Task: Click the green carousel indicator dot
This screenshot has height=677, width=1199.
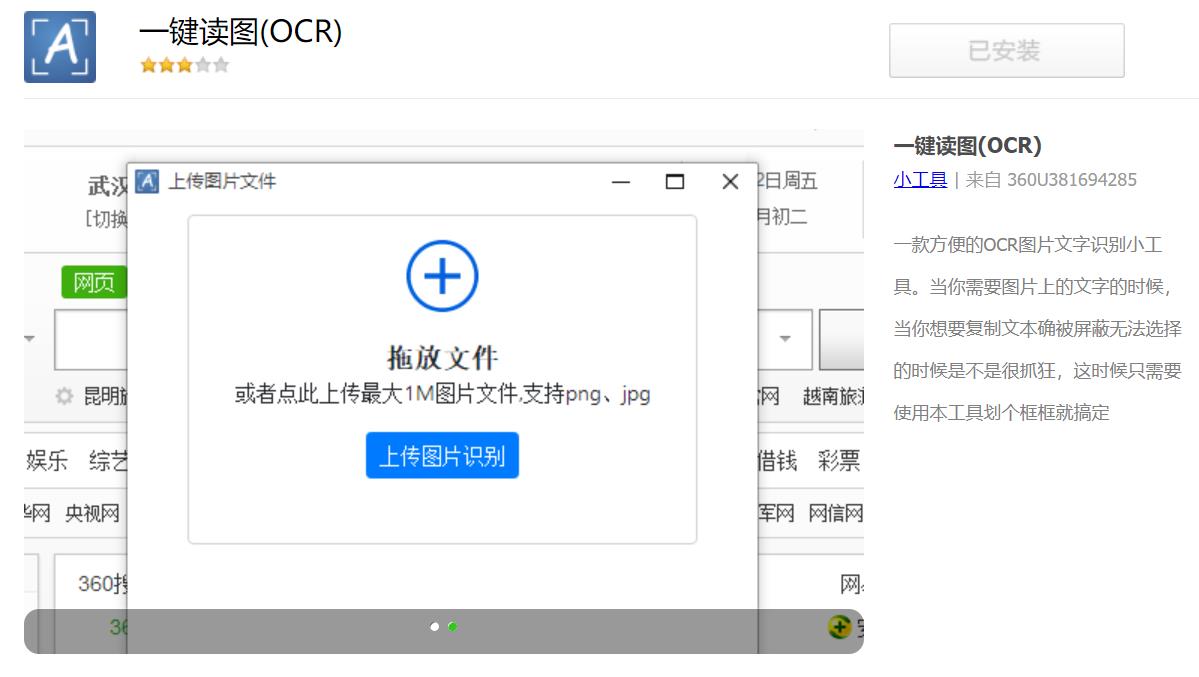Action: [x=452, y=627]
